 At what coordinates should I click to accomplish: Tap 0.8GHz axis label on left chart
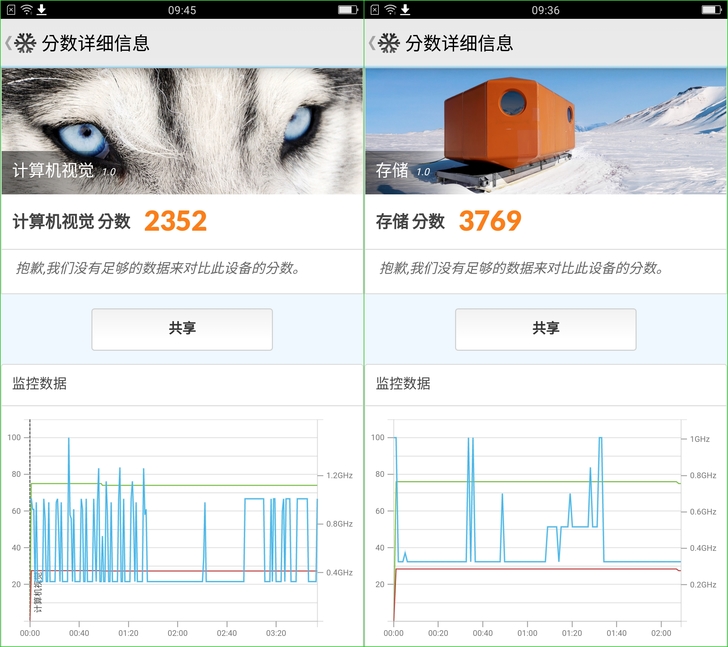tap(339, 524)
